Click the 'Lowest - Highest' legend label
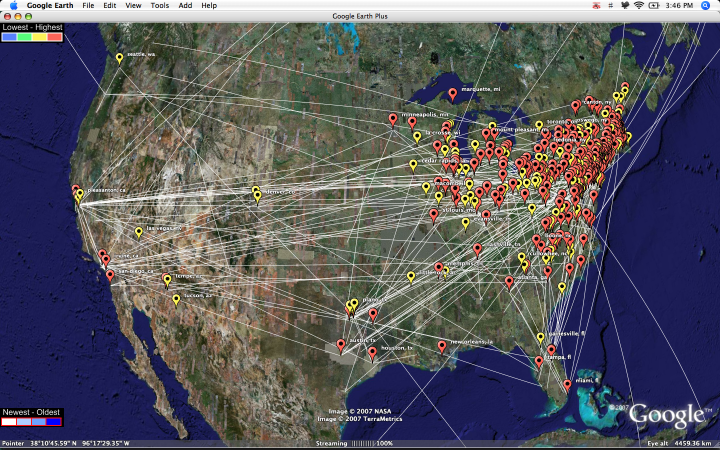 [32, 28]
